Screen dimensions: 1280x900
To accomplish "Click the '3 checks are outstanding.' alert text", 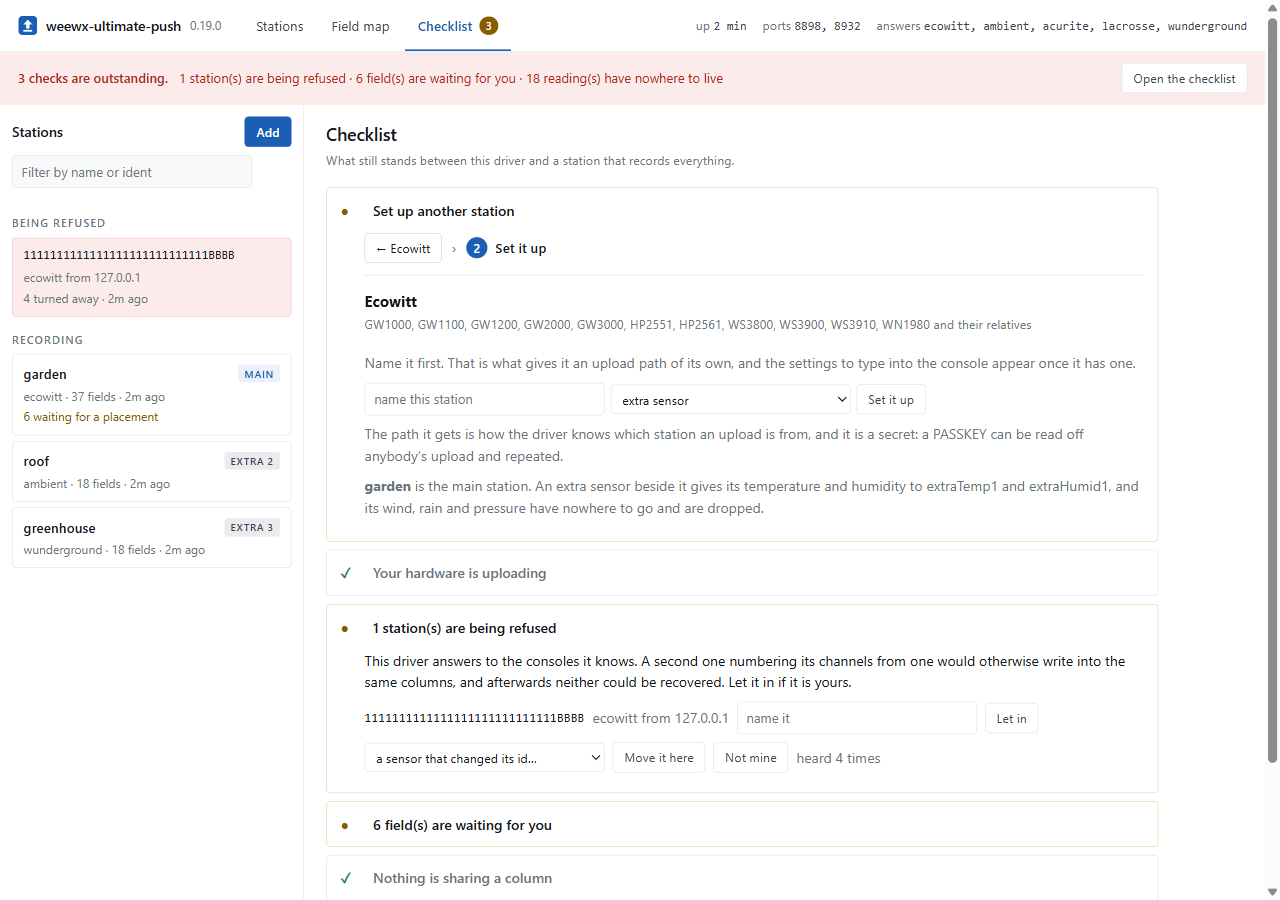I will point(93,79).
